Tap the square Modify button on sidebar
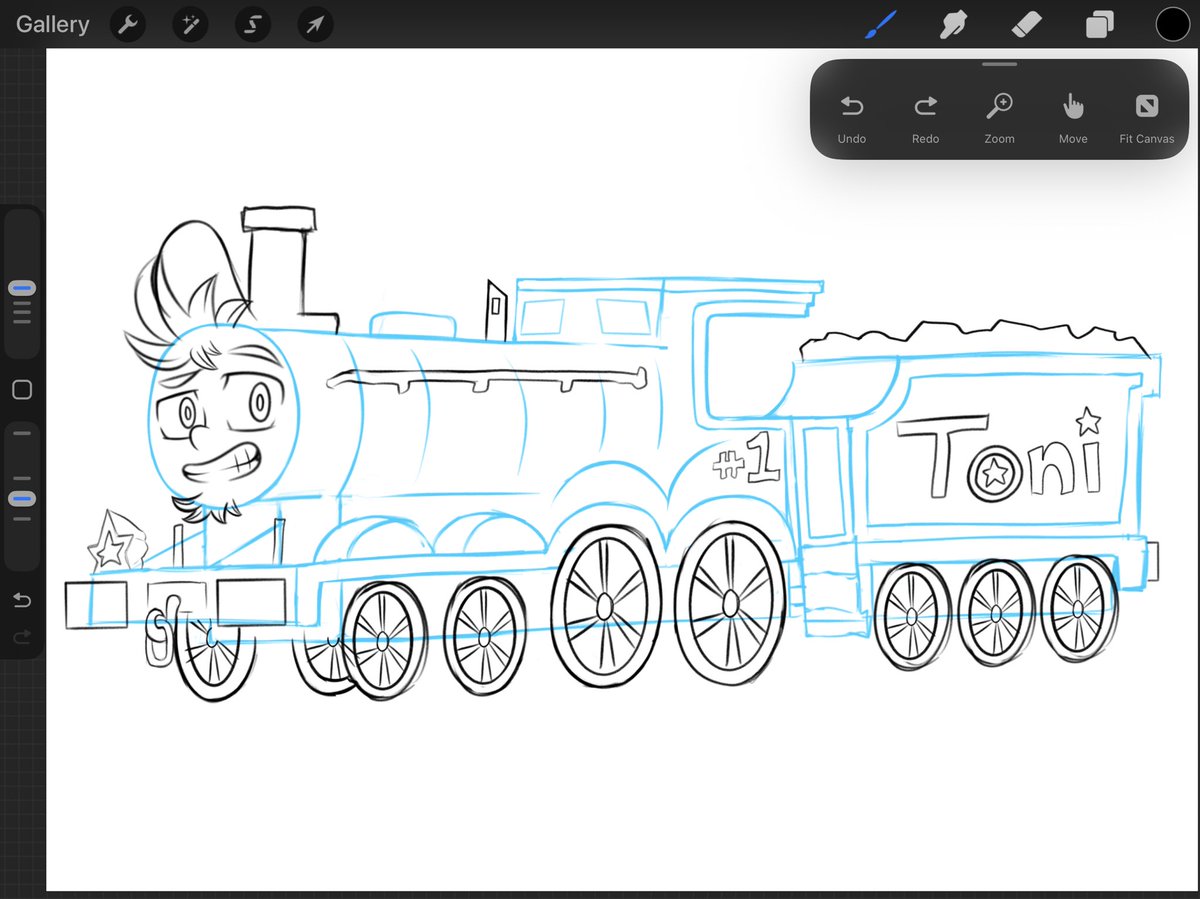Viewport: 1200px width, 899px height. coord(22,390)
